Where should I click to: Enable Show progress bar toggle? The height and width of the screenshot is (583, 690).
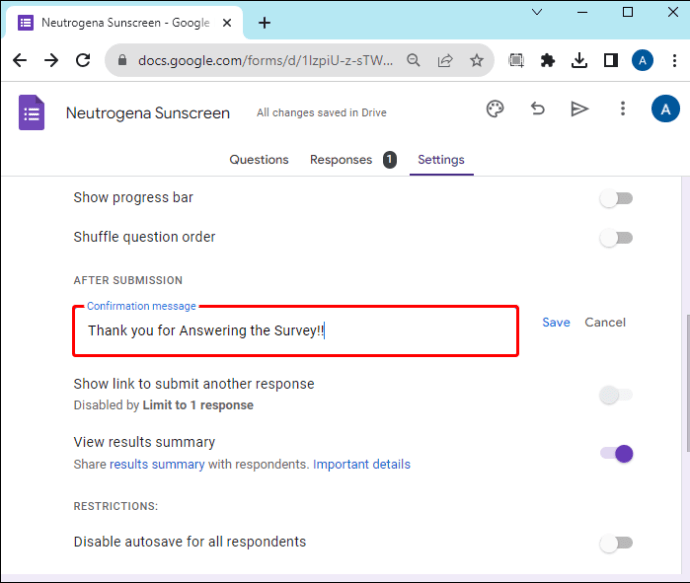[616, 198]
